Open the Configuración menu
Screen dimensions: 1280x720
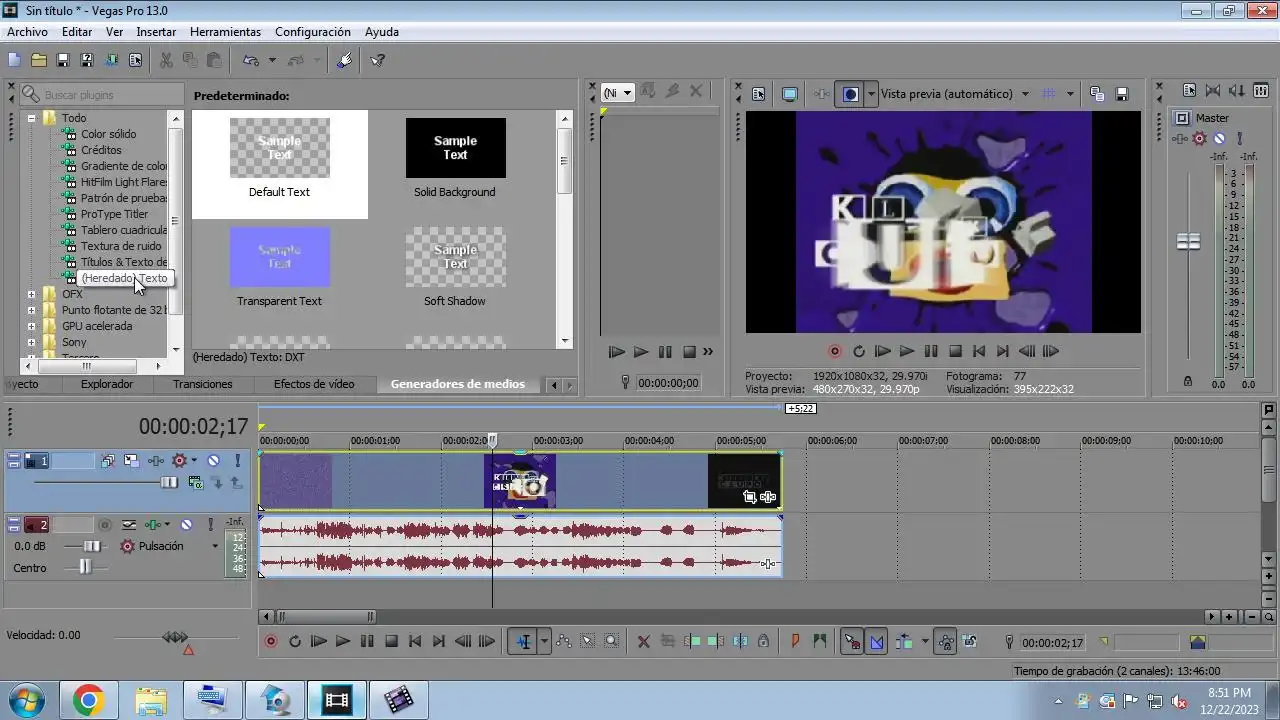313,32
